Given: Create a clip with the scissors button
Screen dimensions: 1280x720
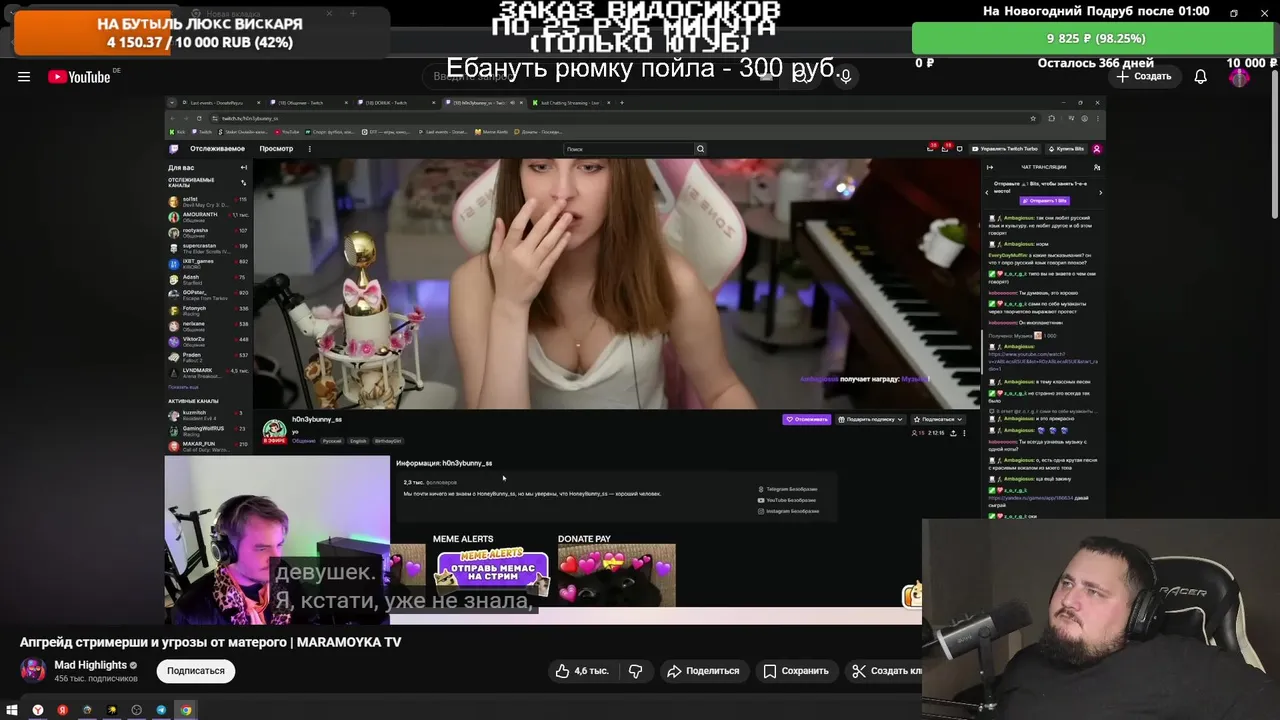Looking at the screenshot, I should 884,671.
